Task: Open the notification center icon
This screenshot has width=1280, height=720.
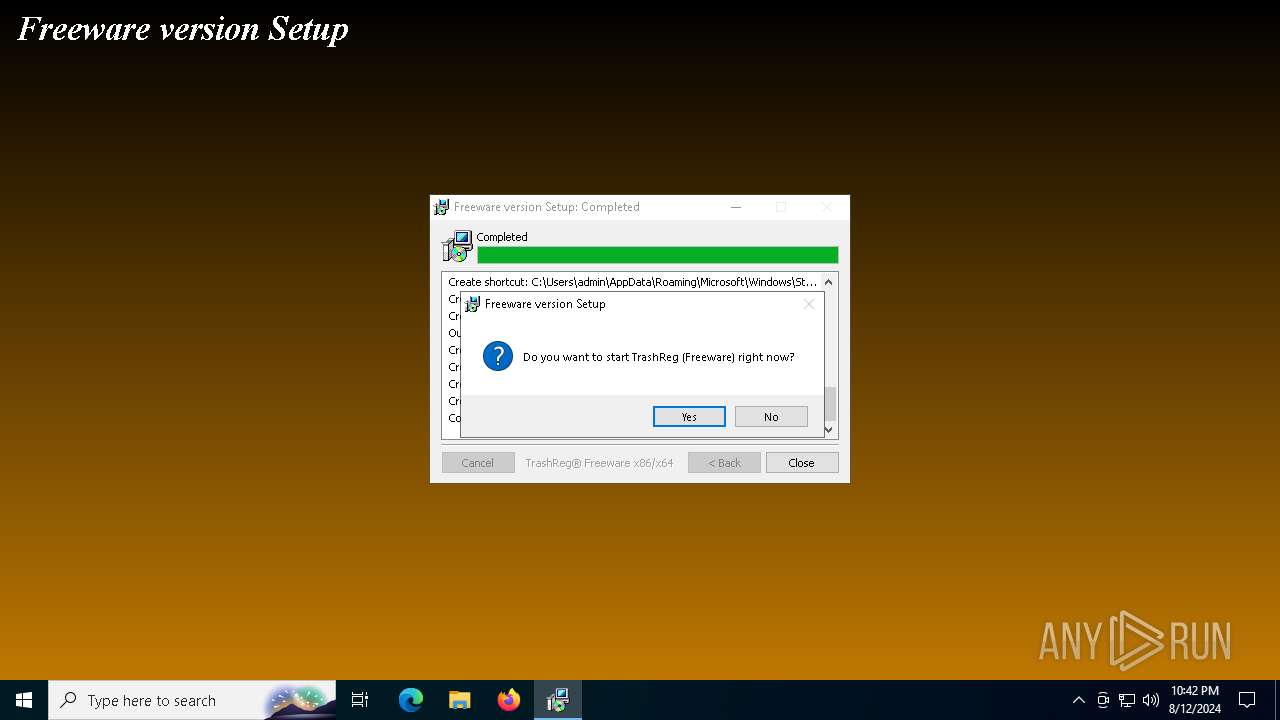Action: coord(1247,700)
